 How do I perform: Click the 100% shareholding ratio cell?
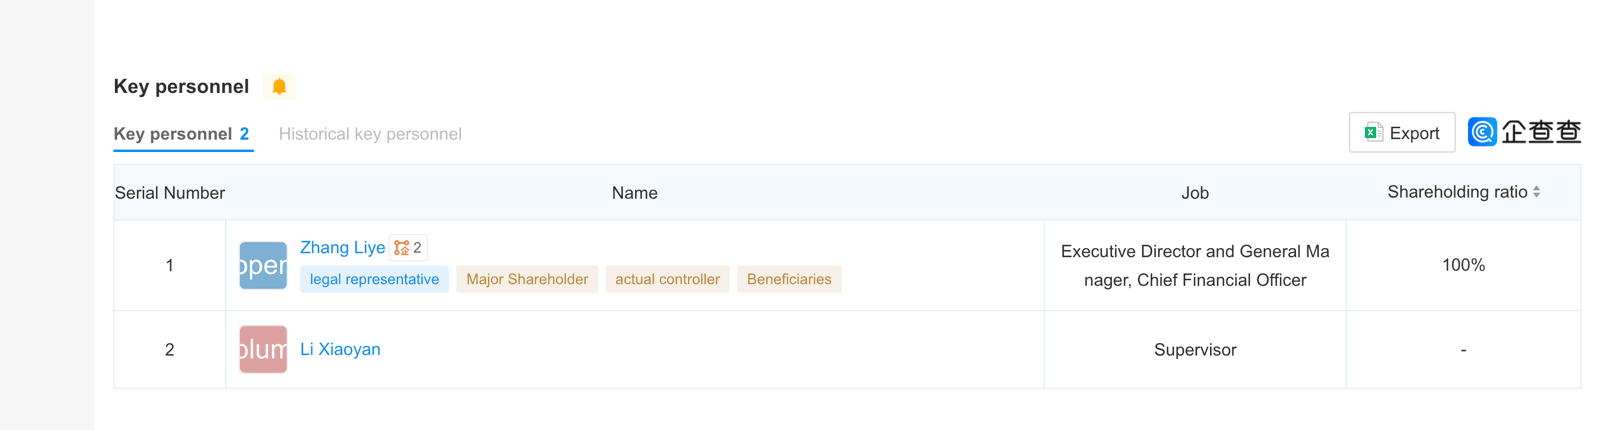pyautogui.click(x=1463, y=265)
